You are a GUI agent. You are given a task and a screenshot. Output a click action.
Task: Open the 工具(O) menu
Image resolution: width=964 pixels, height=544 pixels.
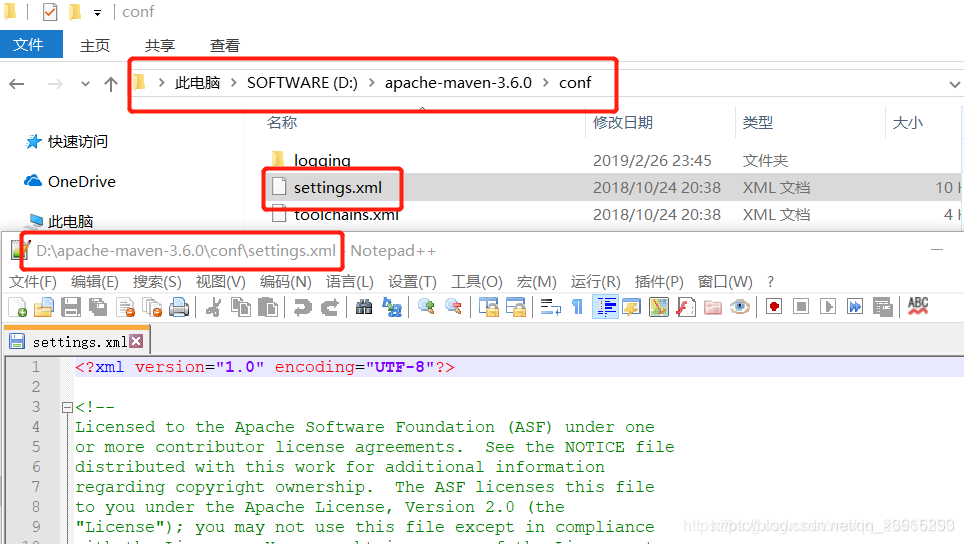click(476, 282)
